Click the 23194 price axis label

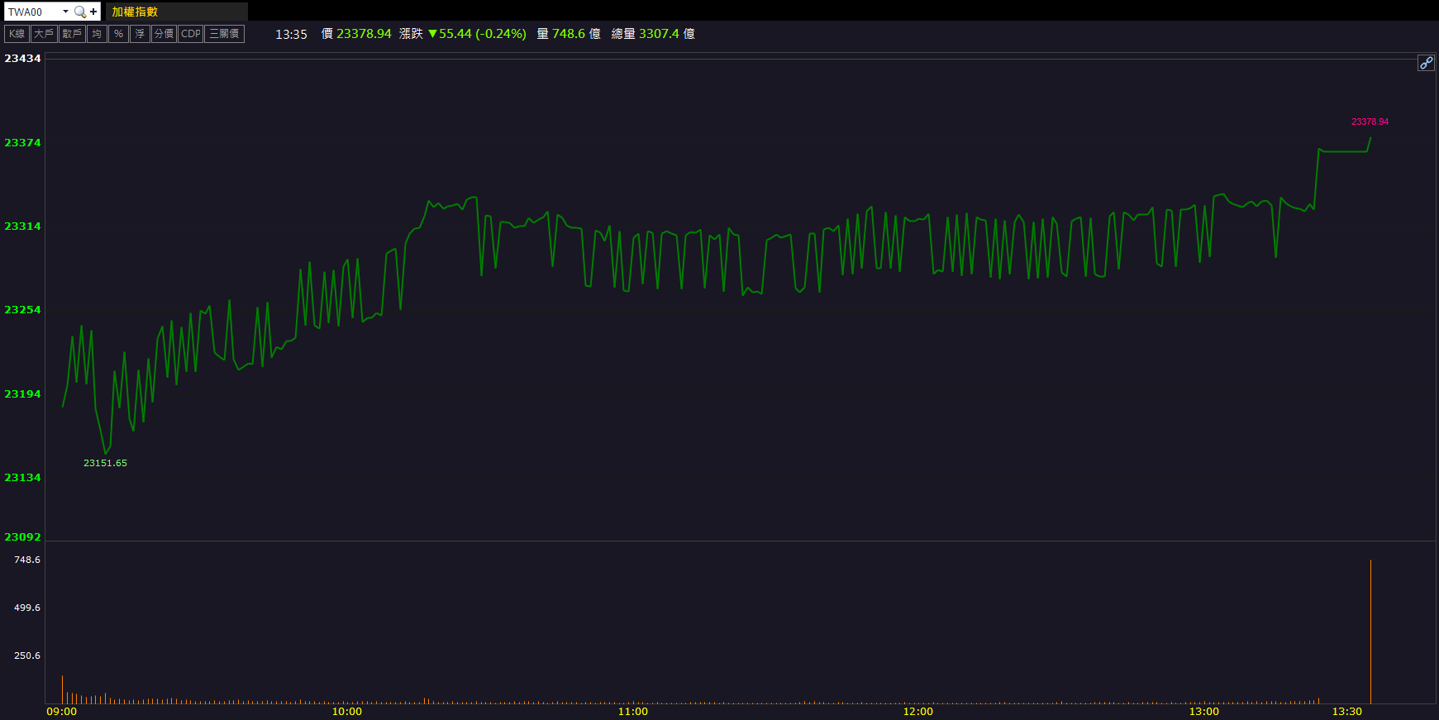(x=22, y=394)
